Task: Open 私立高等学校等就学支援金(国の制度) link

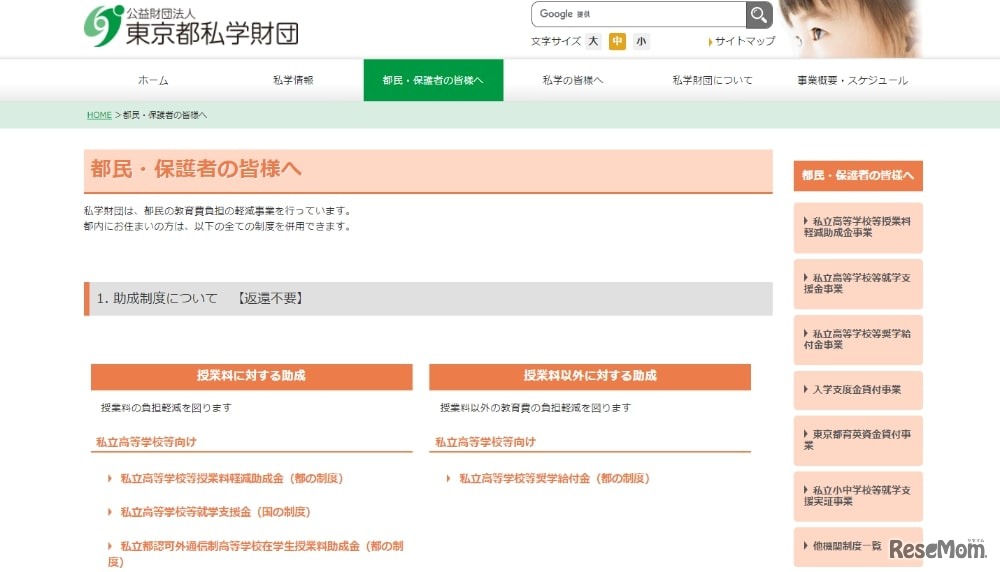Action: point(215,512)
